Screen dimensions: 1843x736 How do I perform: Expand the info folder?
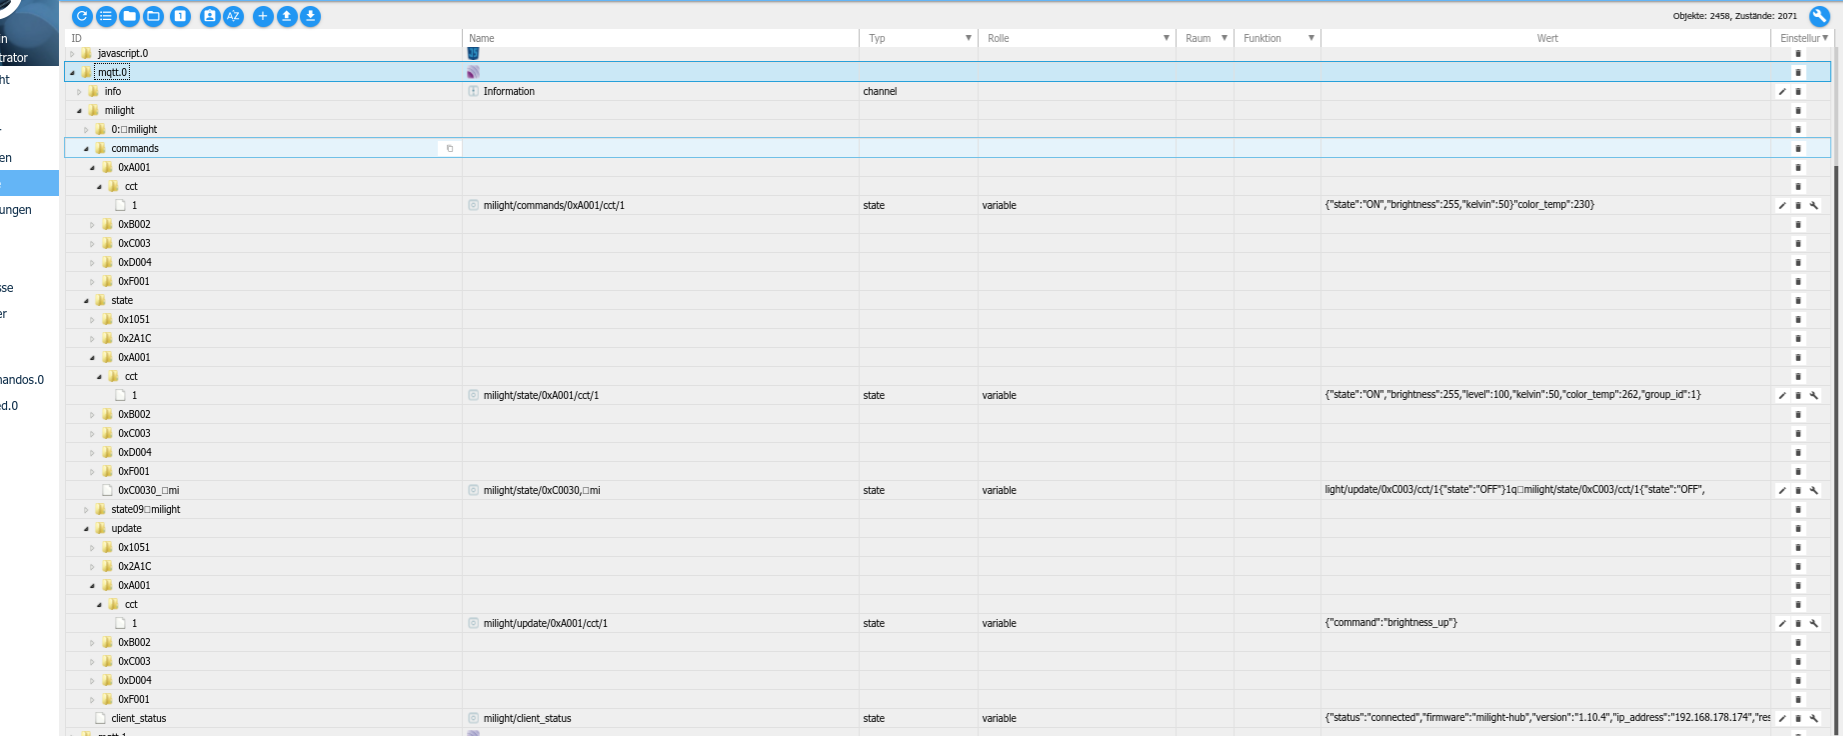pos(79,92)
